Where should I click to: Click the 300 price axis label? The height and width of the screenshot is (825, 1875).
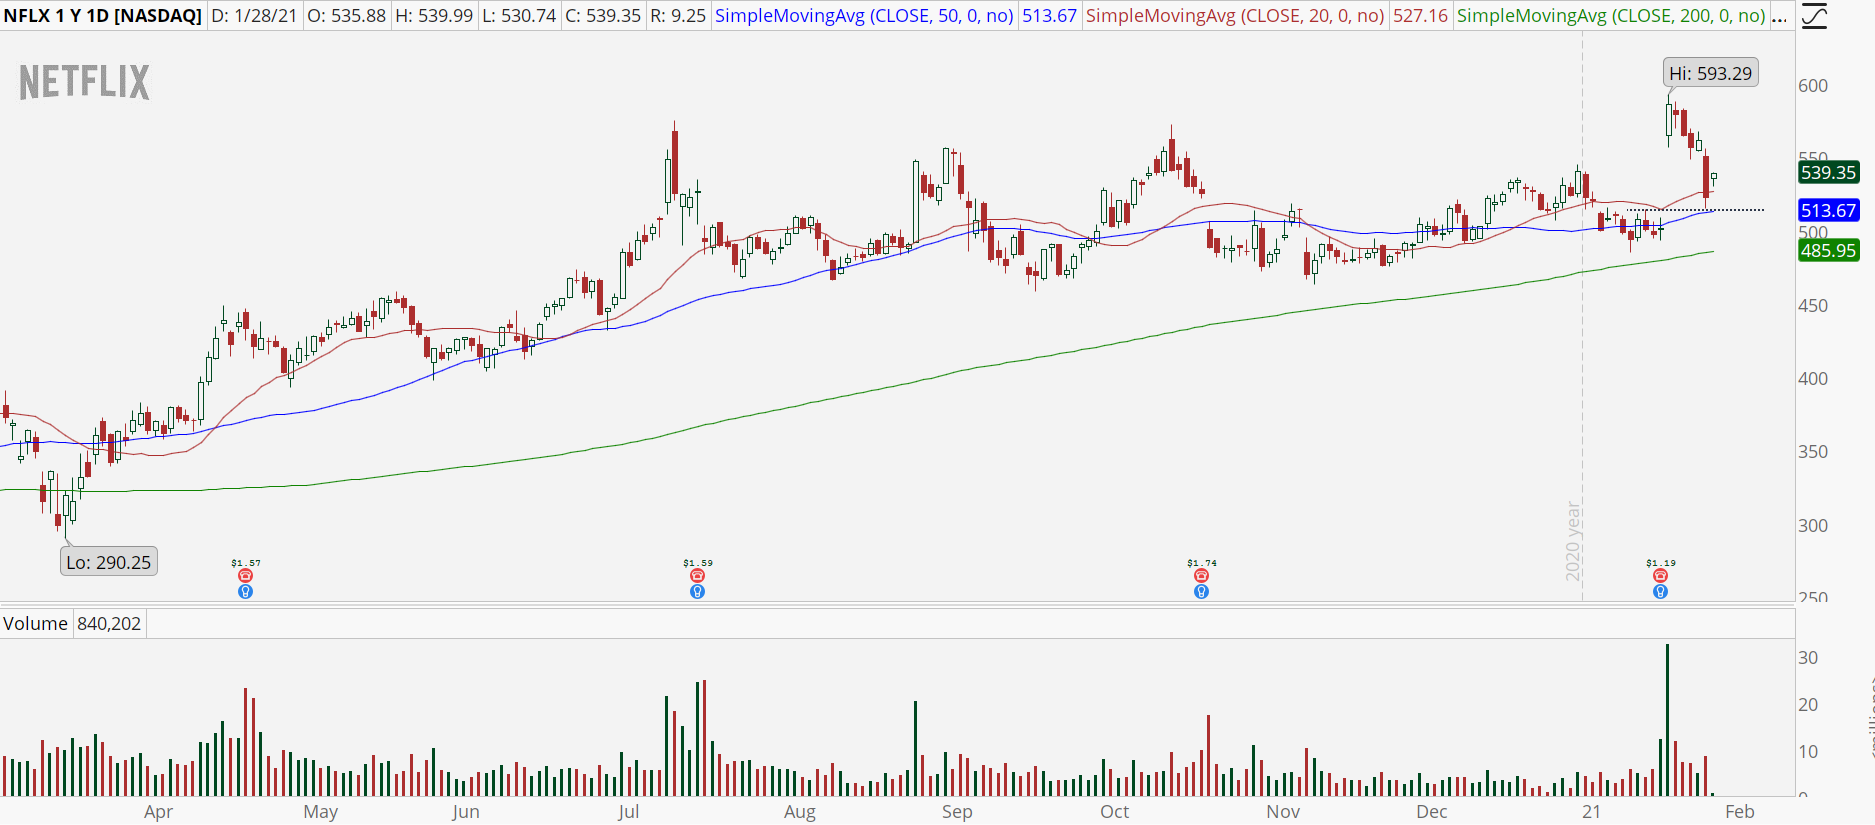pos(1813,526)
